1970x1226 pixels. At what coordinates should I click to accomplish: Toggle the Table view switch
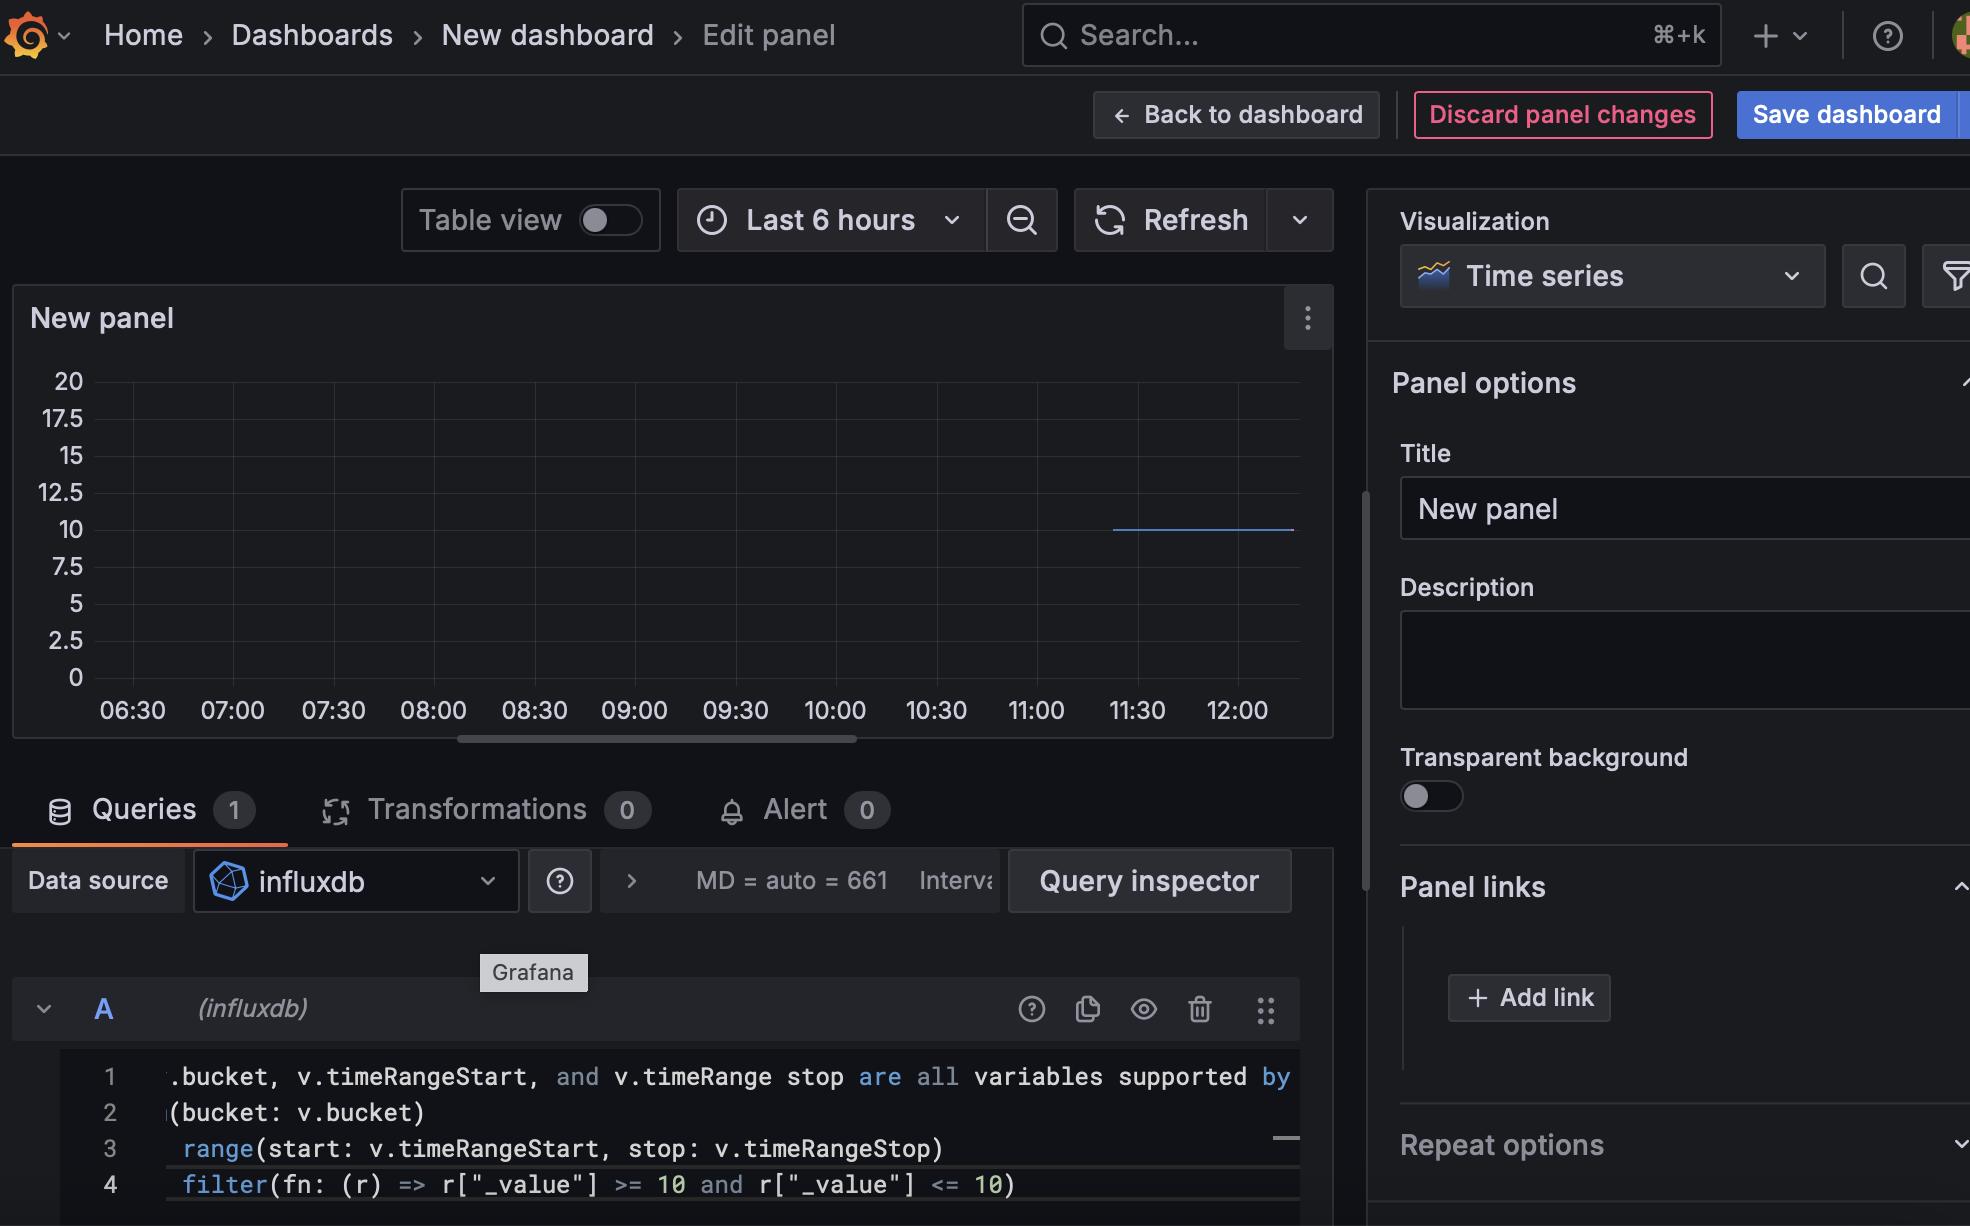610,220
